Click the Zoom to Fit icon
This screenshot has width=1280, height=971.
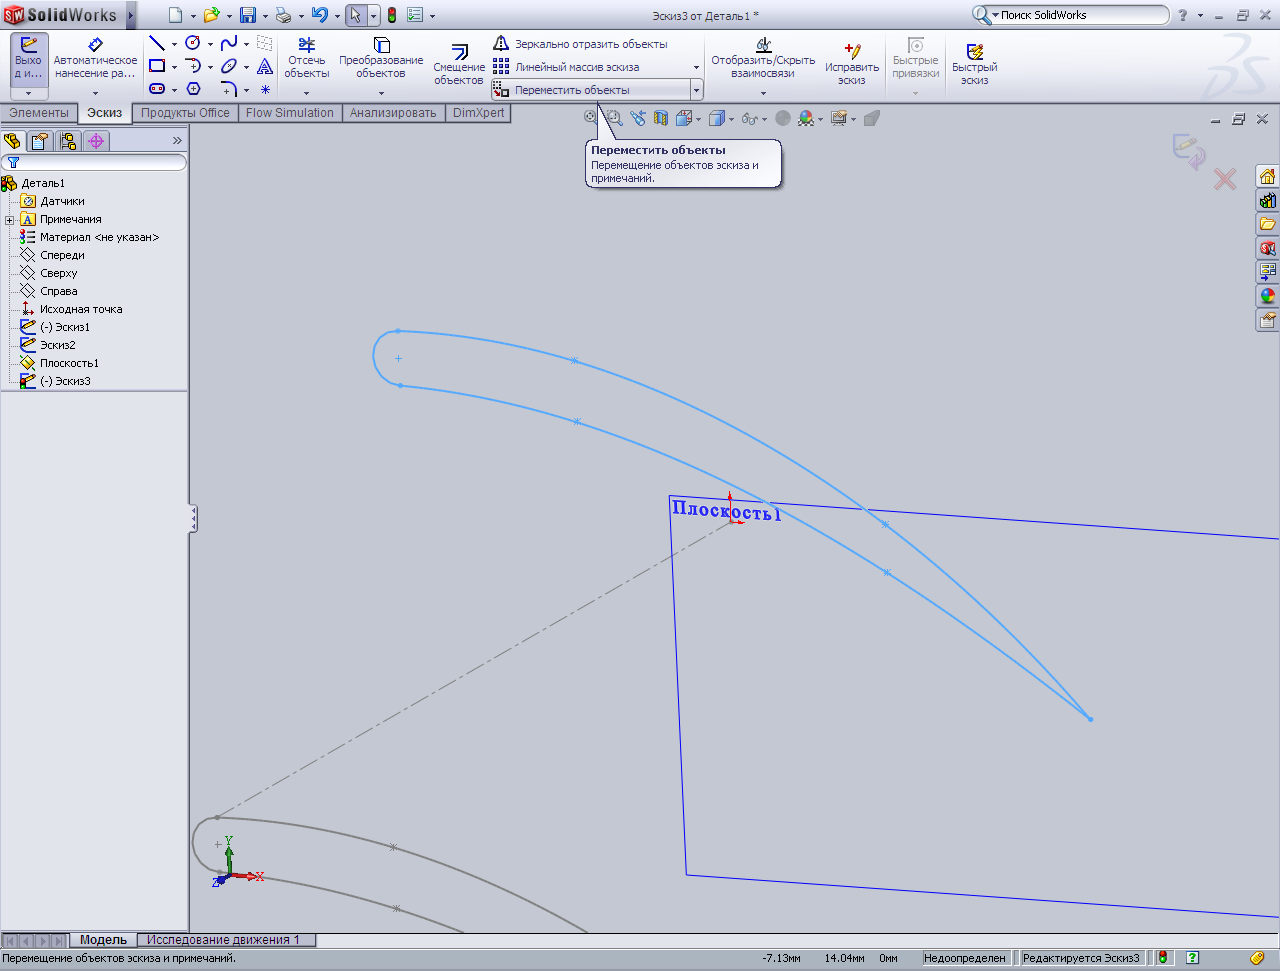[x=591, y=118]
